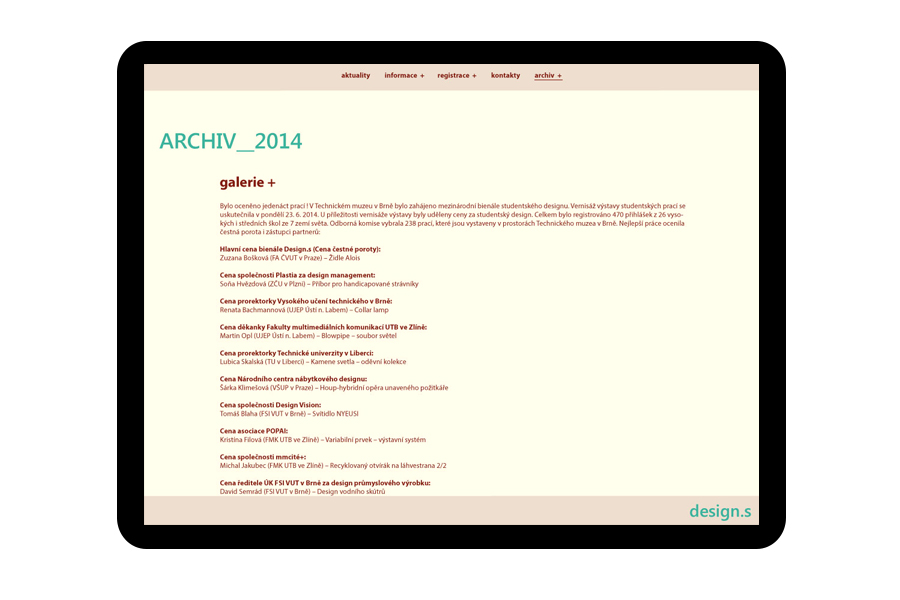Screen dimensions: 900x600
Task: Expand the galerie + section
Action: pos(247,183)
